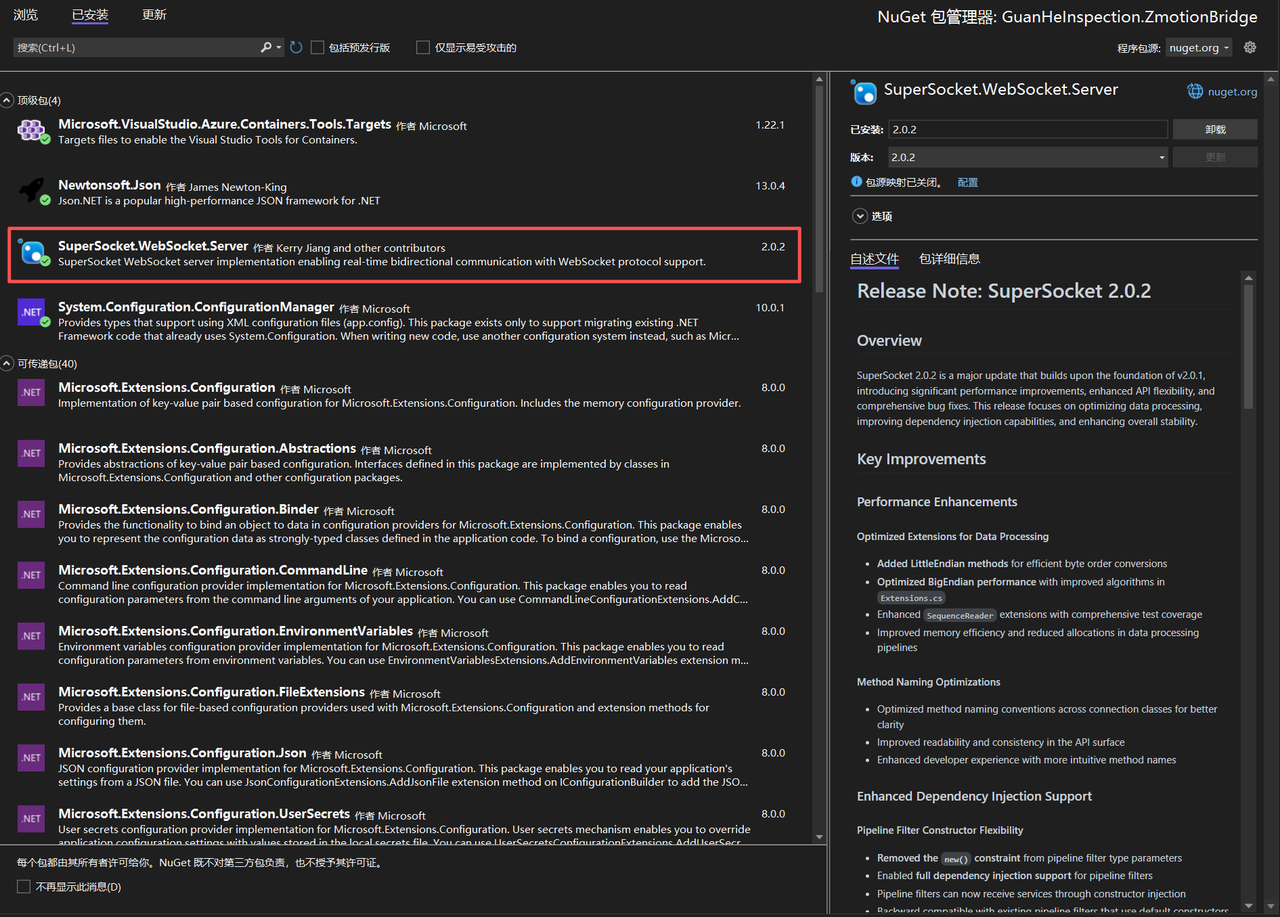Select Microsoft.Extensions.Configuration.Binder package name
Image resolution: width=1280 pixels, height=917 pixels.
click(x=188, y=509)
